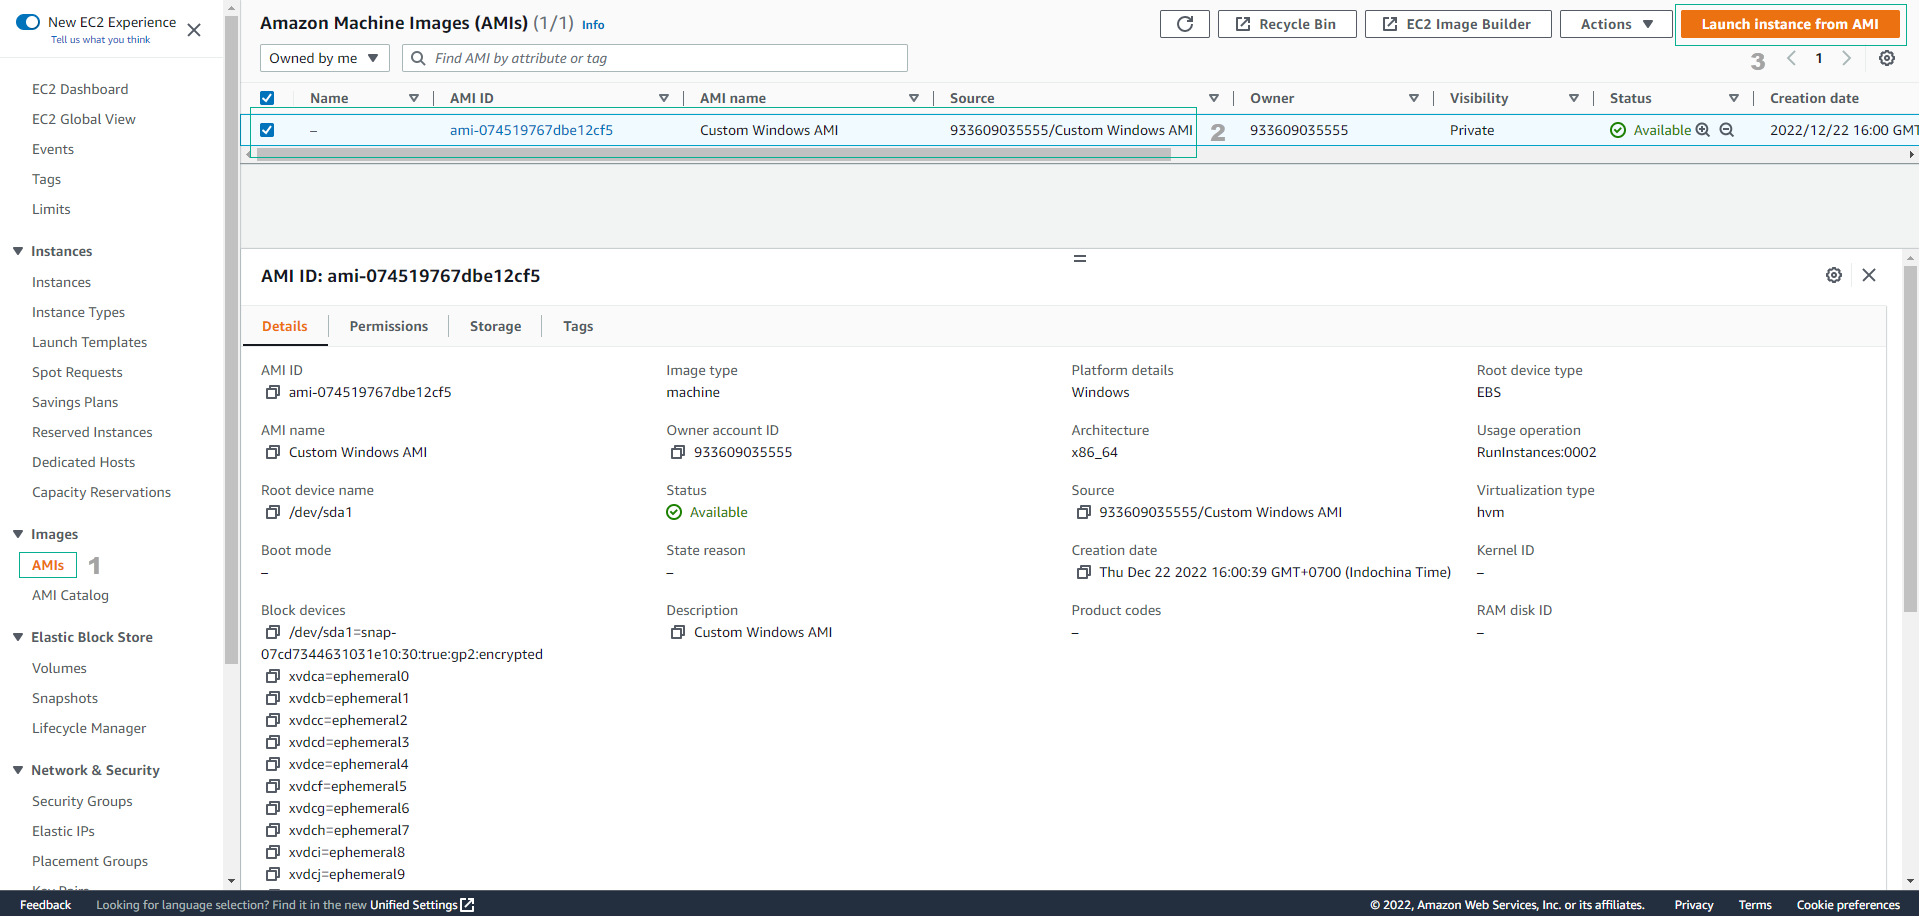1919x916 pixels.
Task: Copy xvdce=ephemeral4 block device icon
Action: 272,764
